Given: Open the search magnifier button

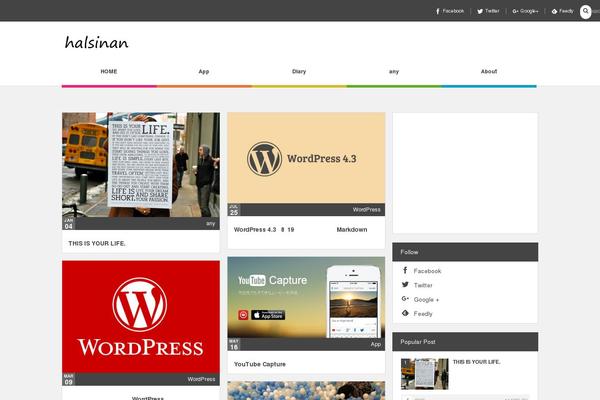Looking at the screenshot, I should point(585,11).
